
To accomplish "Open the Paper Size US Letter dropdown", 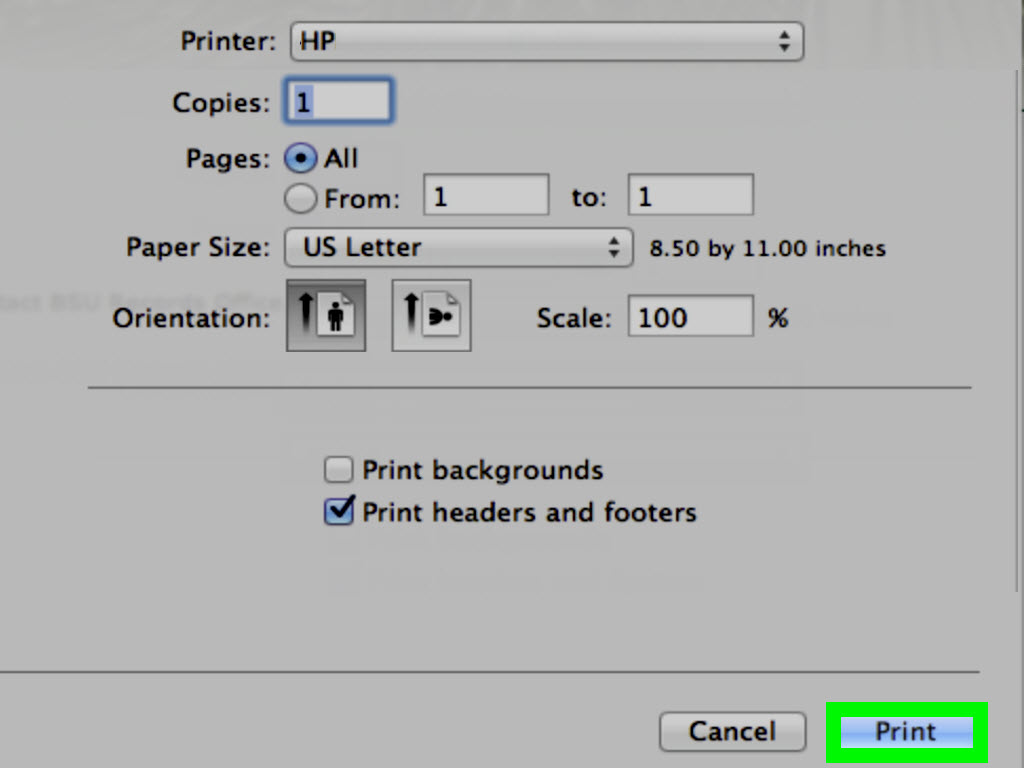I will pyautogui.click(x=458, y=248).
